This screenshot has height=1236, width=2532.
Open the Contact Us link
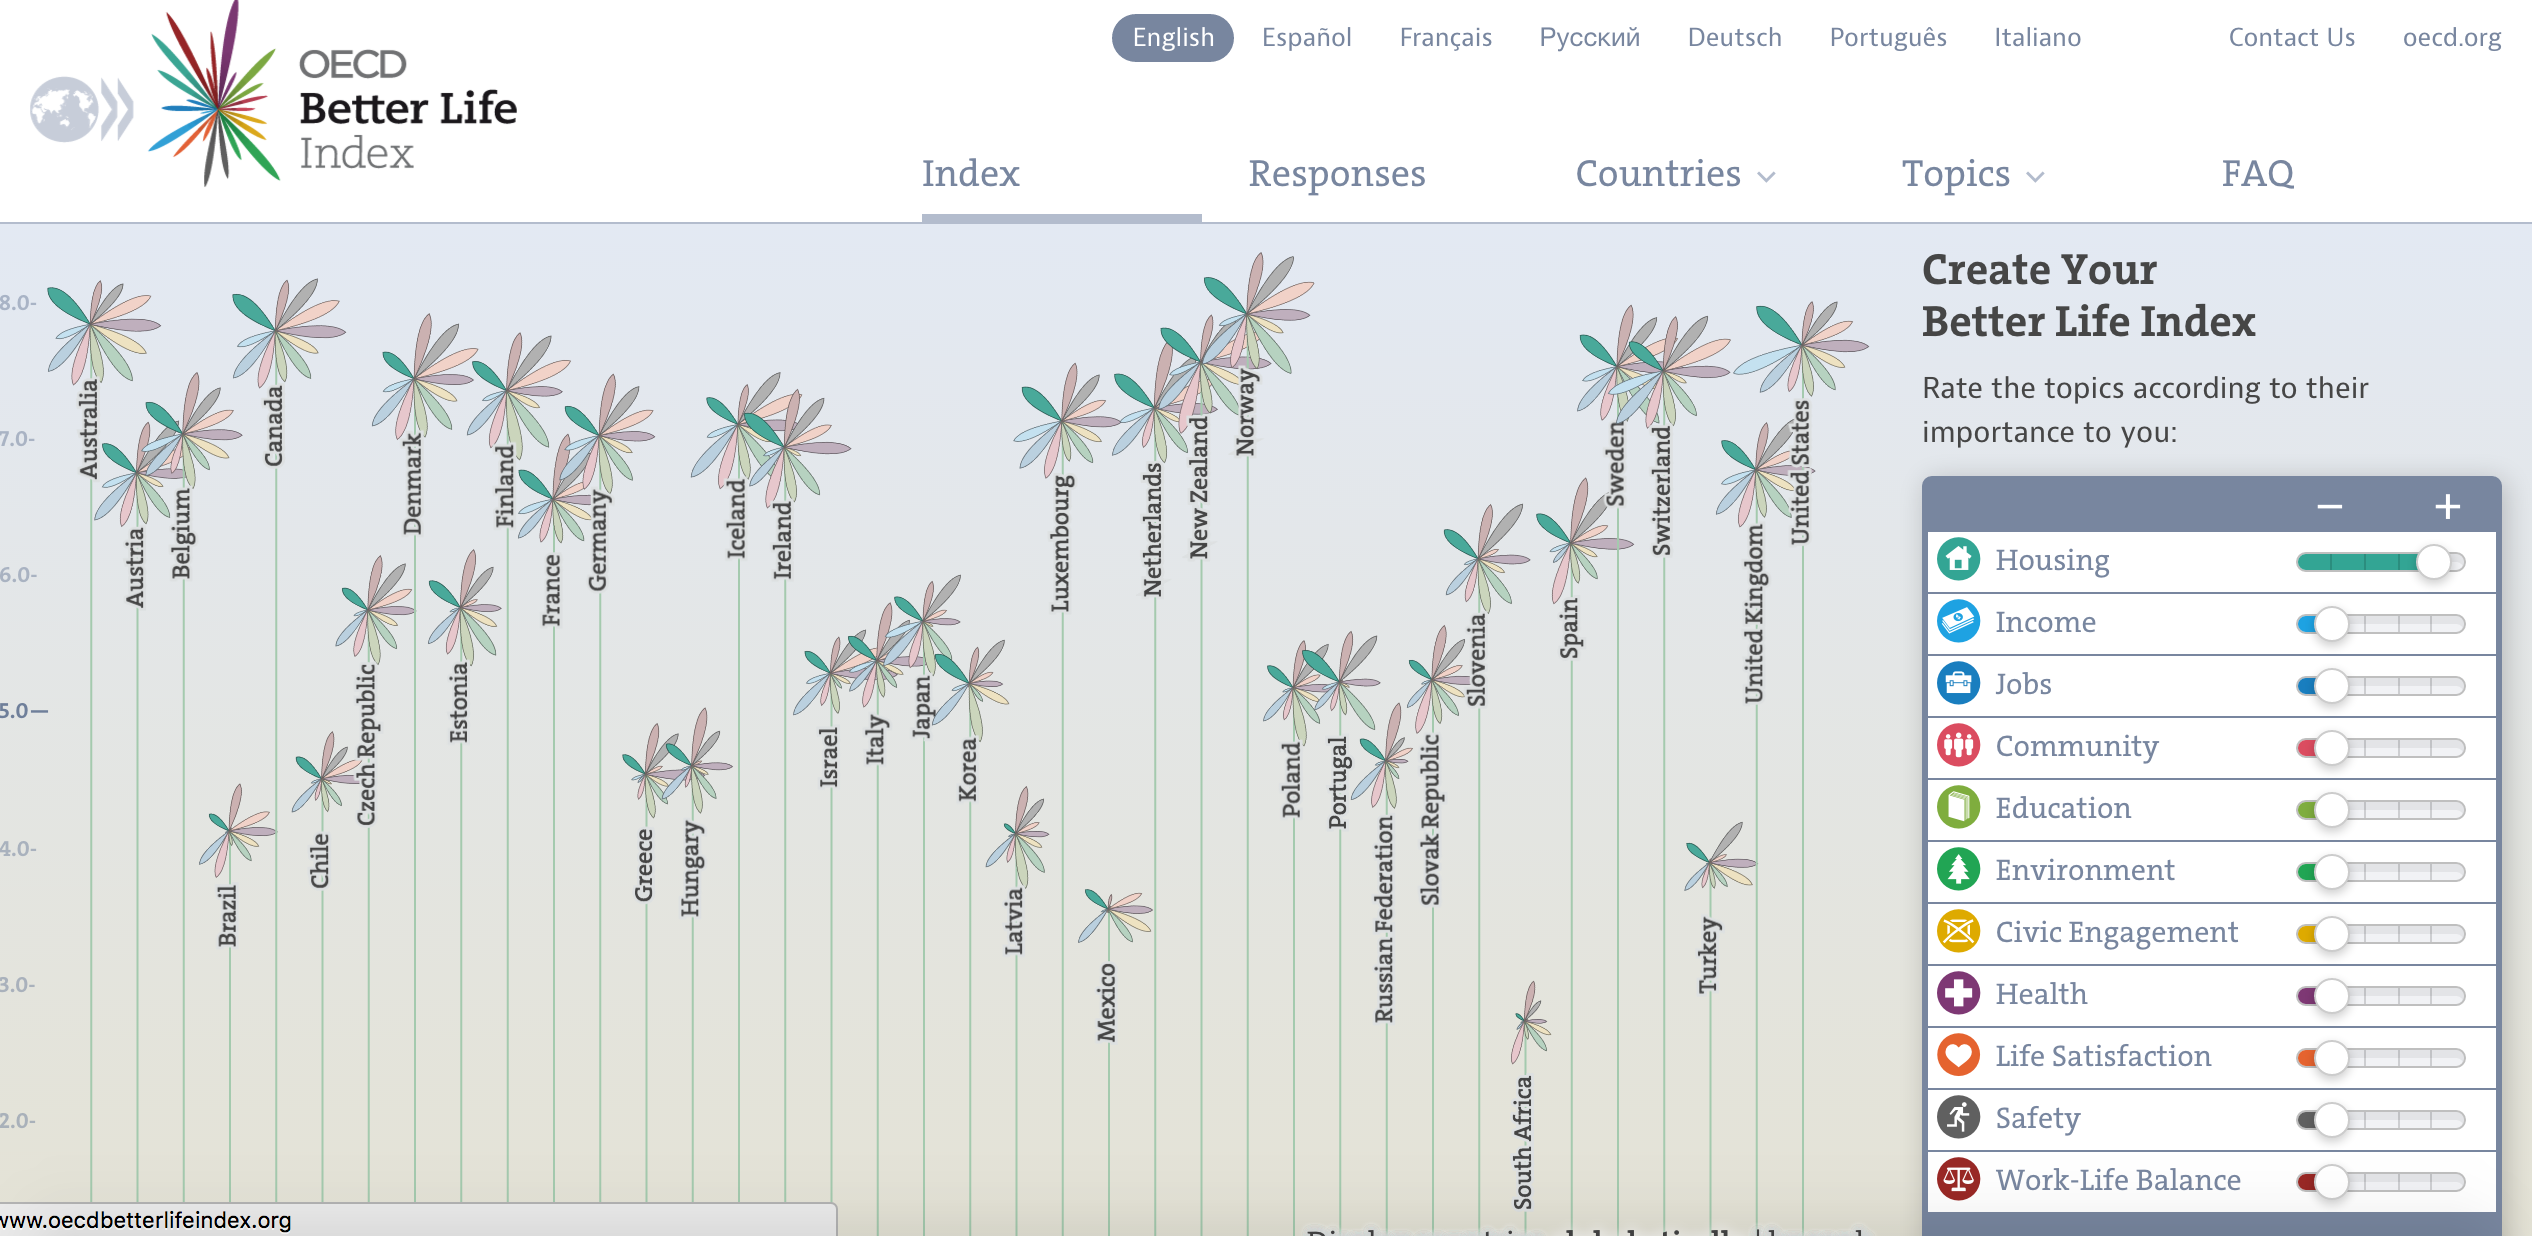pyautogui.click(x=2291, y=38)
